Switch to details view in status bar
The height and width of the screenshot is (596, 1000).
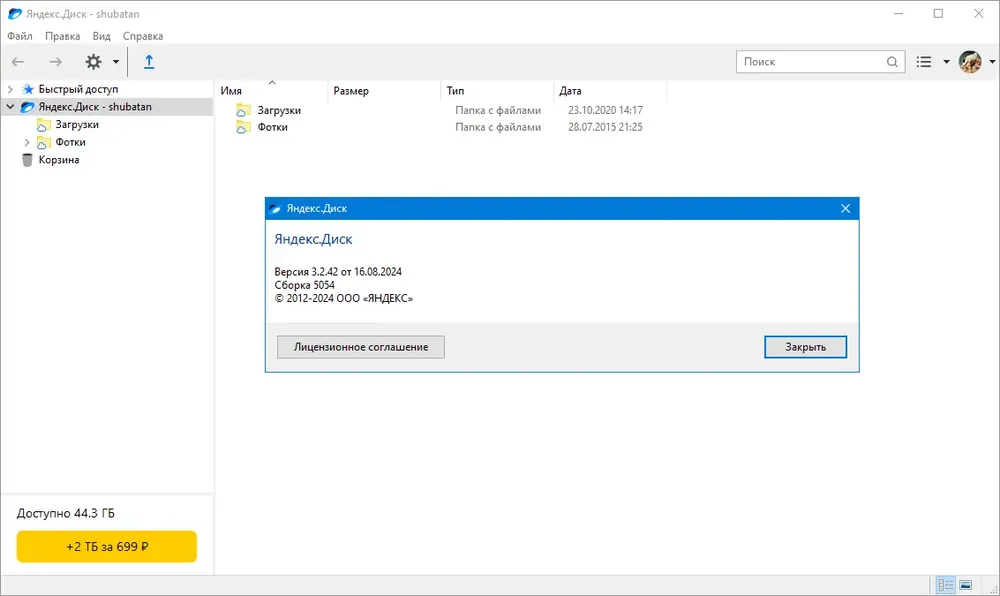[x=946, y=585]
